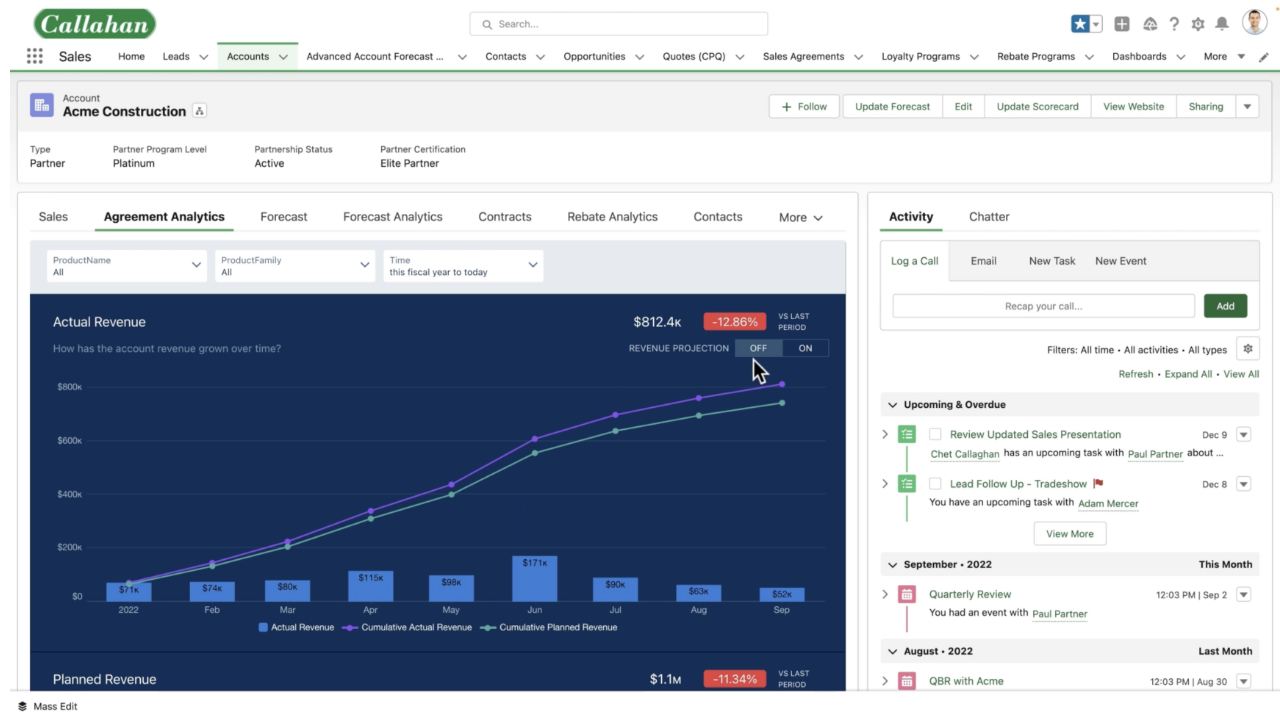Open the help question mark icon
Image resolution: width=1280 pixels, height=720 pixels.
(1174, 24)
